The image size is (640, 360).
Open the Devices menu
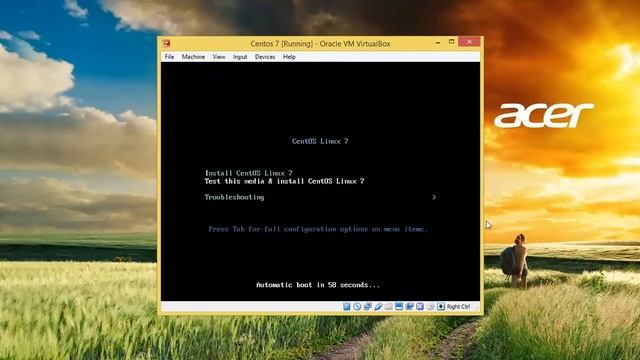coord(265,57)
